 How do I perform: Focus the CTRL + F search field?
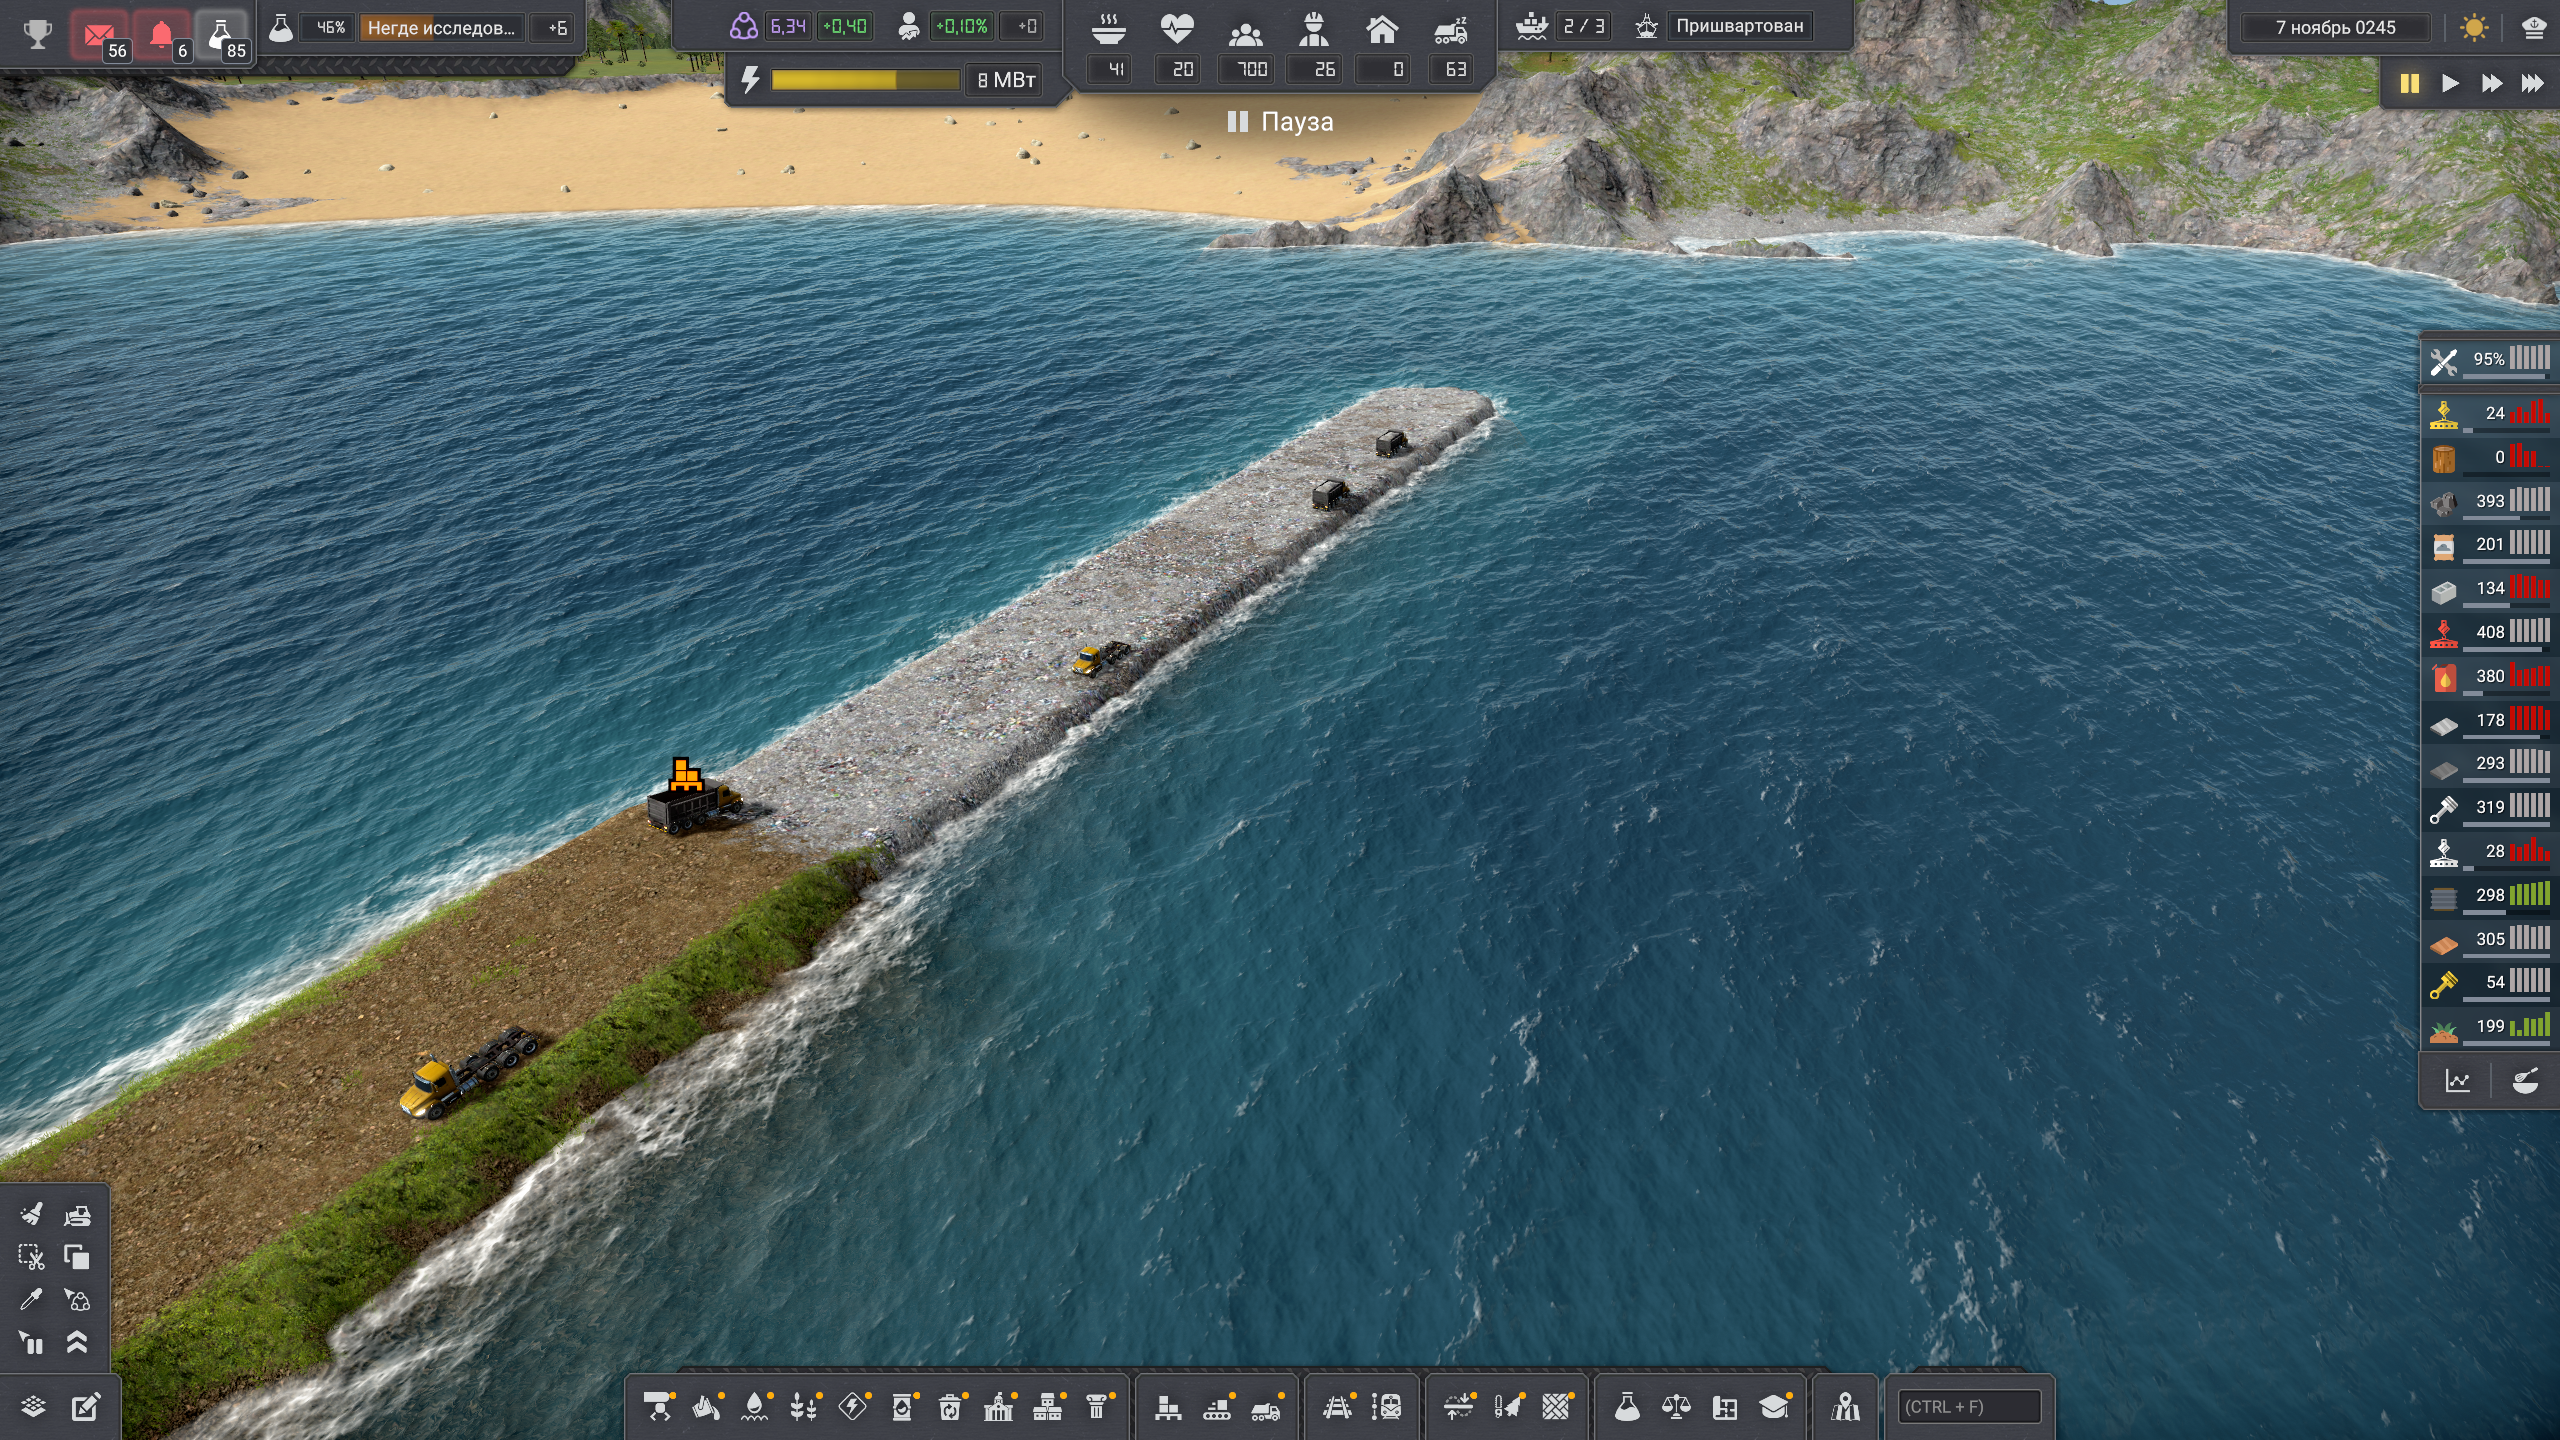[1968, 1407]
